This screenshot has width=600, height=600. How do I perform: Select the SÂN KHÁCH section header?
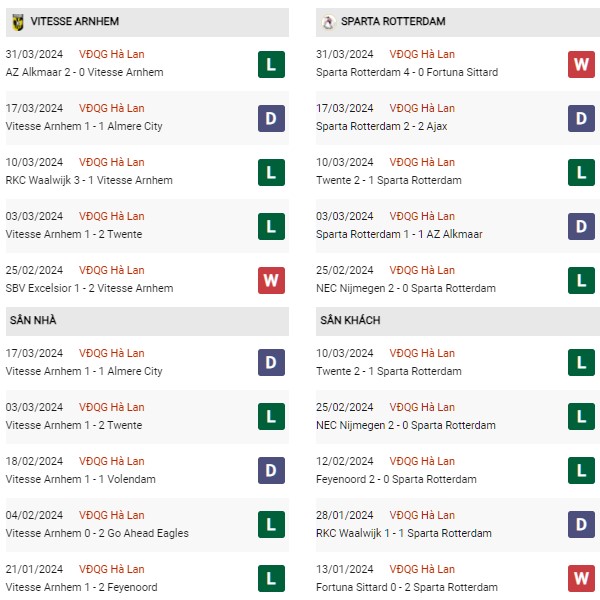(x=458, y=321)
